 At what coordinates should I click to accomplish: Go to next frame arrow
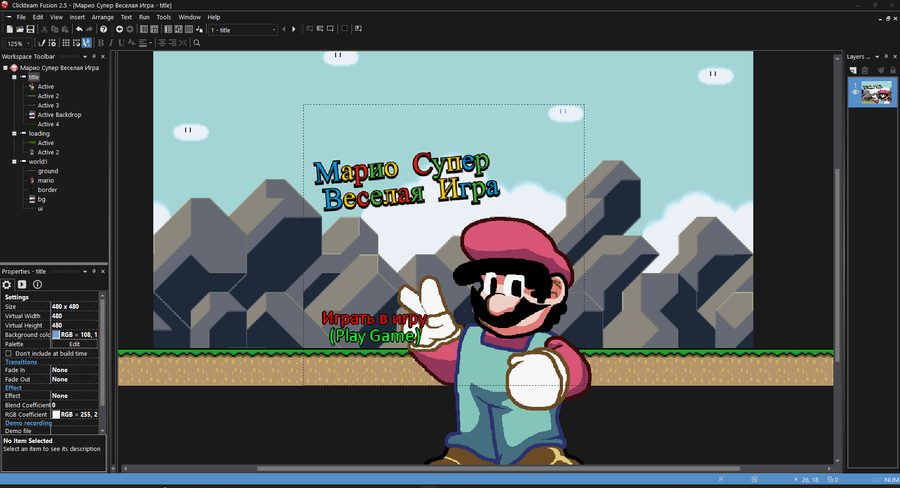point(294,29)
